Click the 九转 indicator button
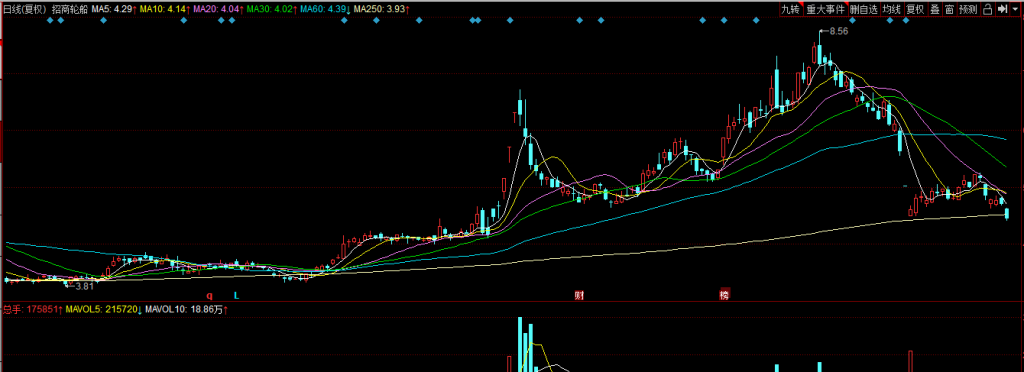 (792, 9)
